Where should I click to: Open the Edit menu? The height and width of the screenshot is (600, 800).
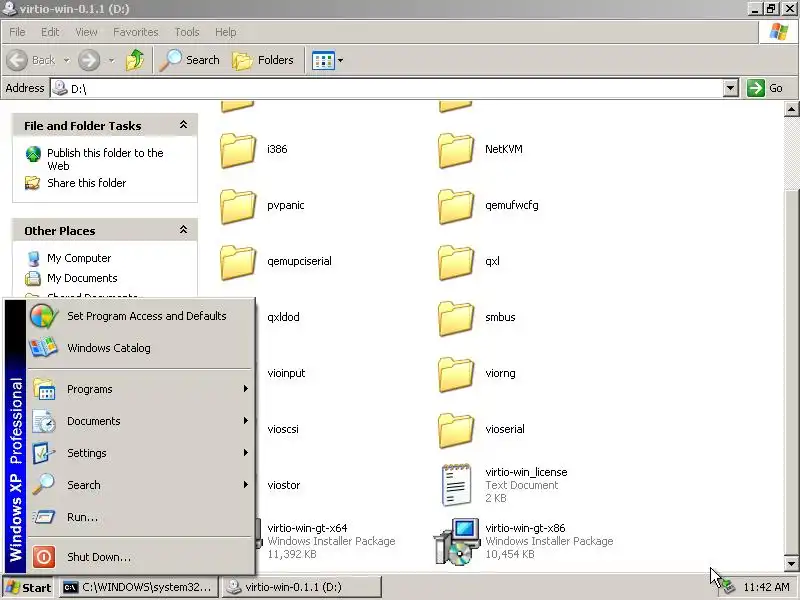[50, 32]
